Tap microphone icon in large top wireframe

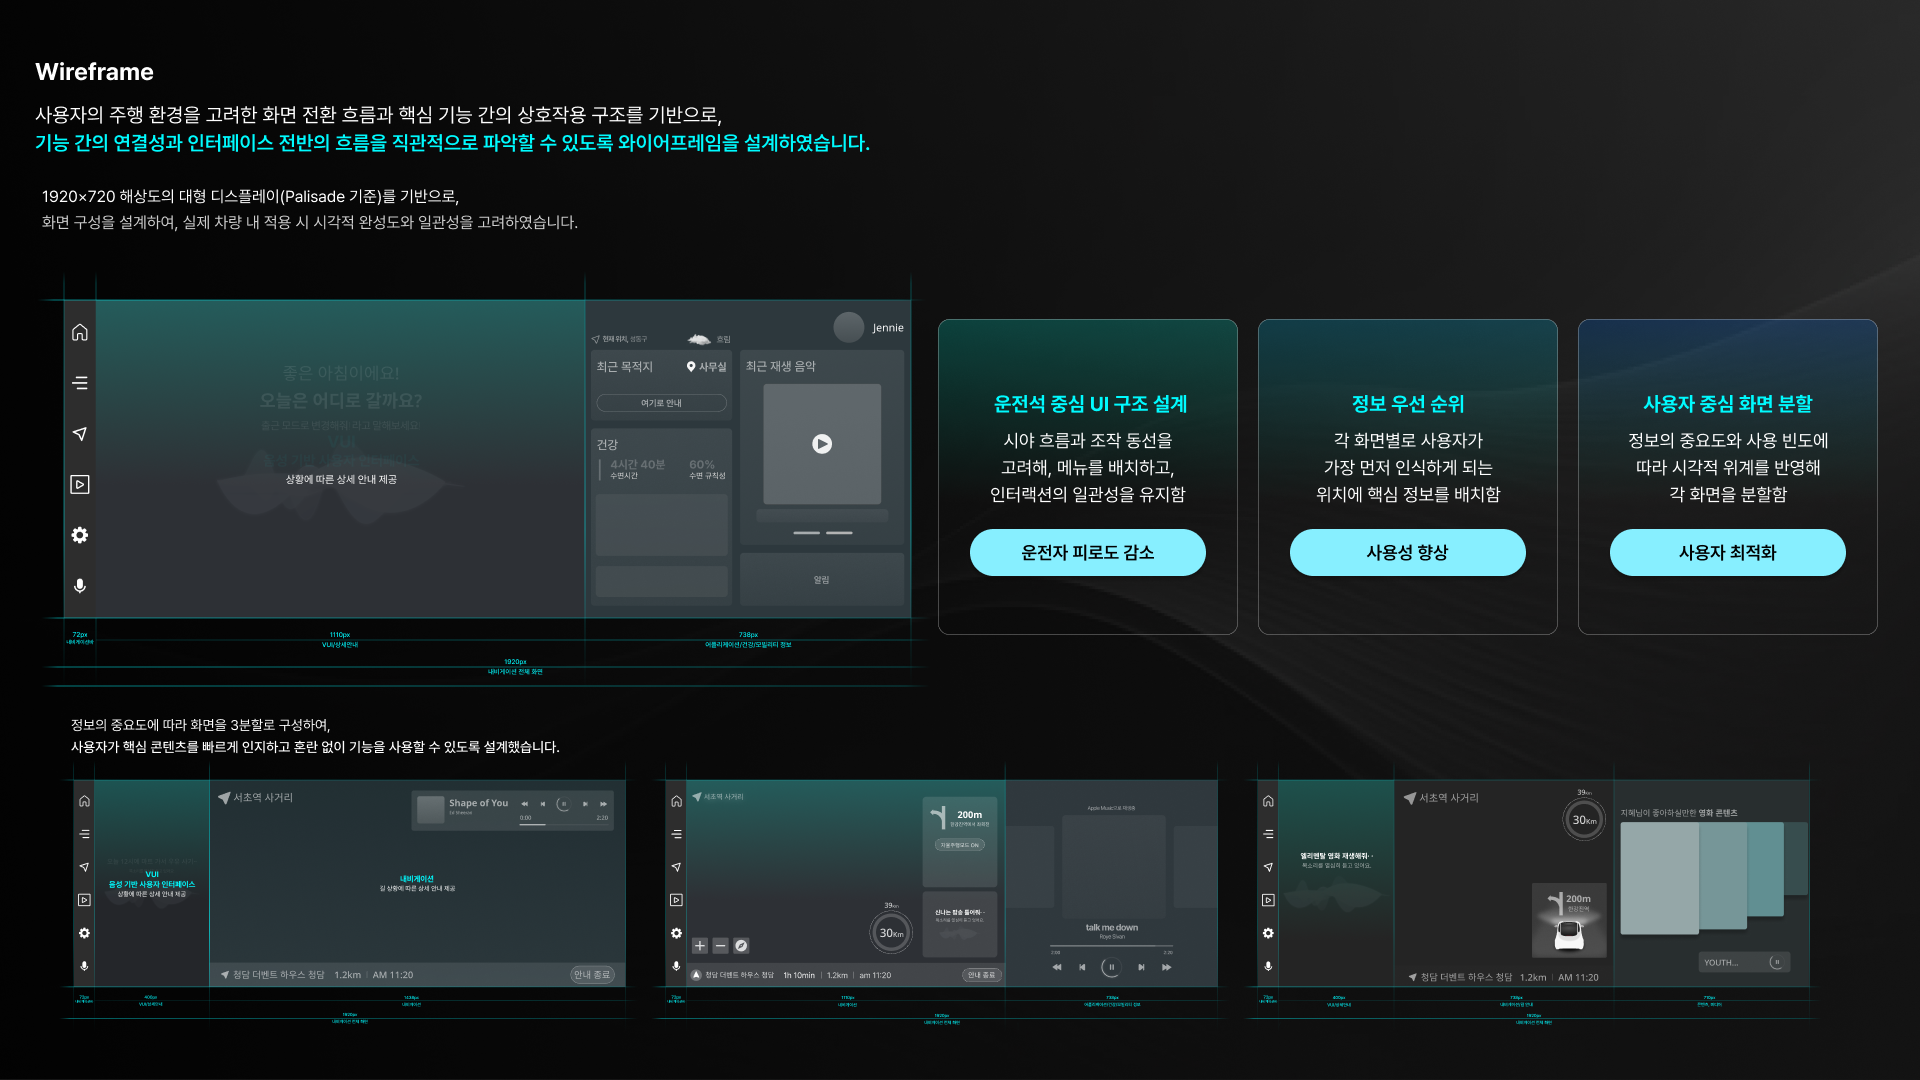[x=80, y=586]
